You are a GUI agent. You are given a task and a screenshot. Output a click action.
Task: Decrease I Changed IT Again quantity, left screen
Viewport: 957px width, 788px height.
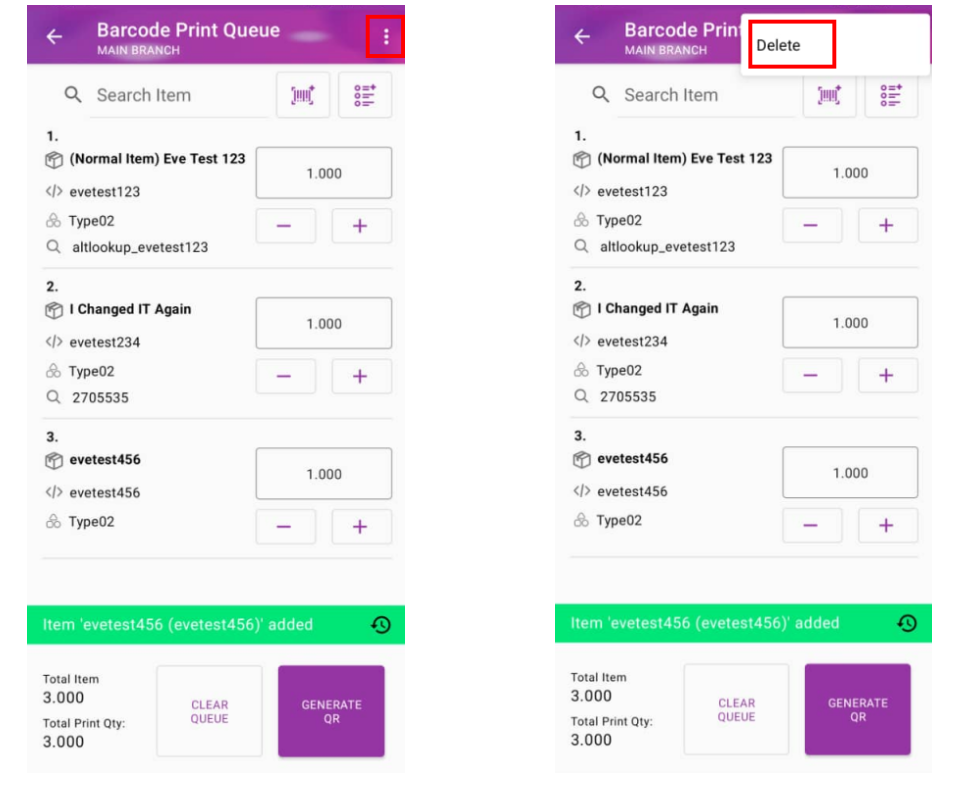[285, 376]
